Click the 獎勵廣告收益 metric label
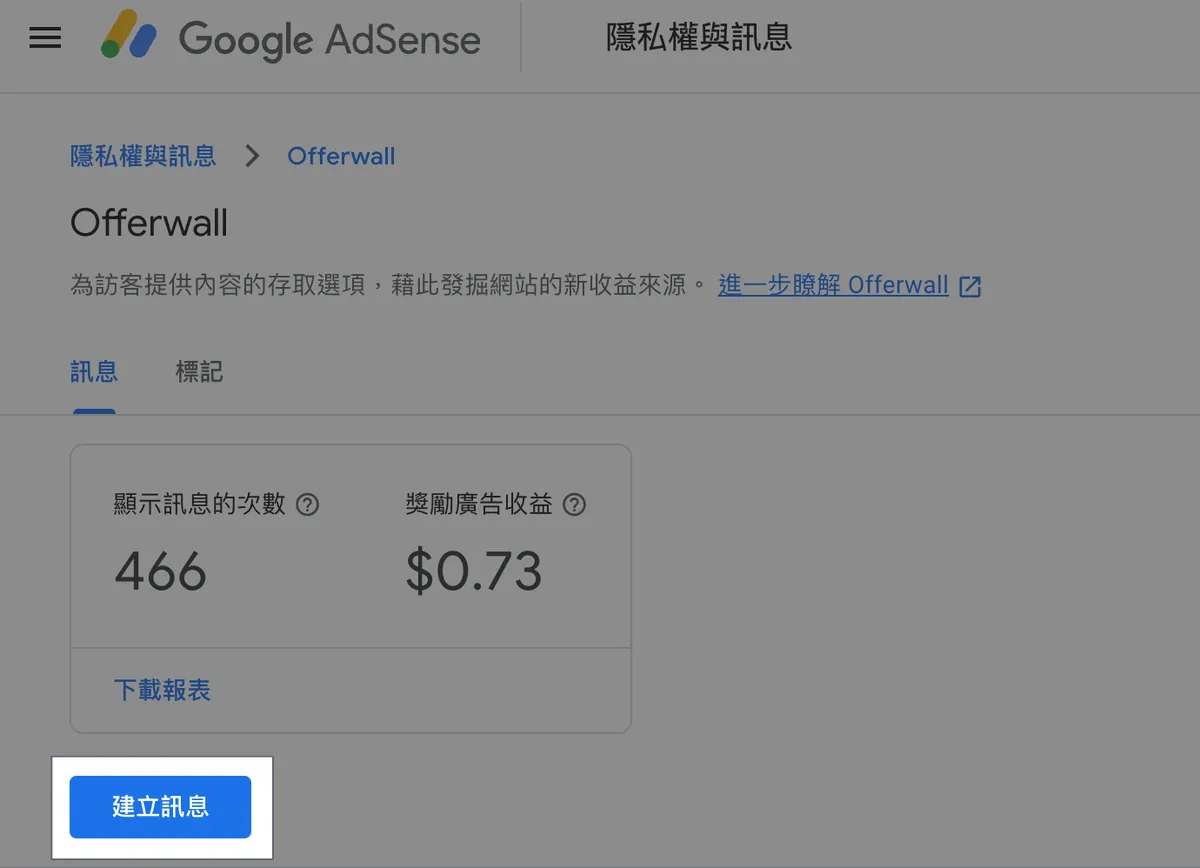The width and height of the screenshot is (1200, 868). point(479,505)
